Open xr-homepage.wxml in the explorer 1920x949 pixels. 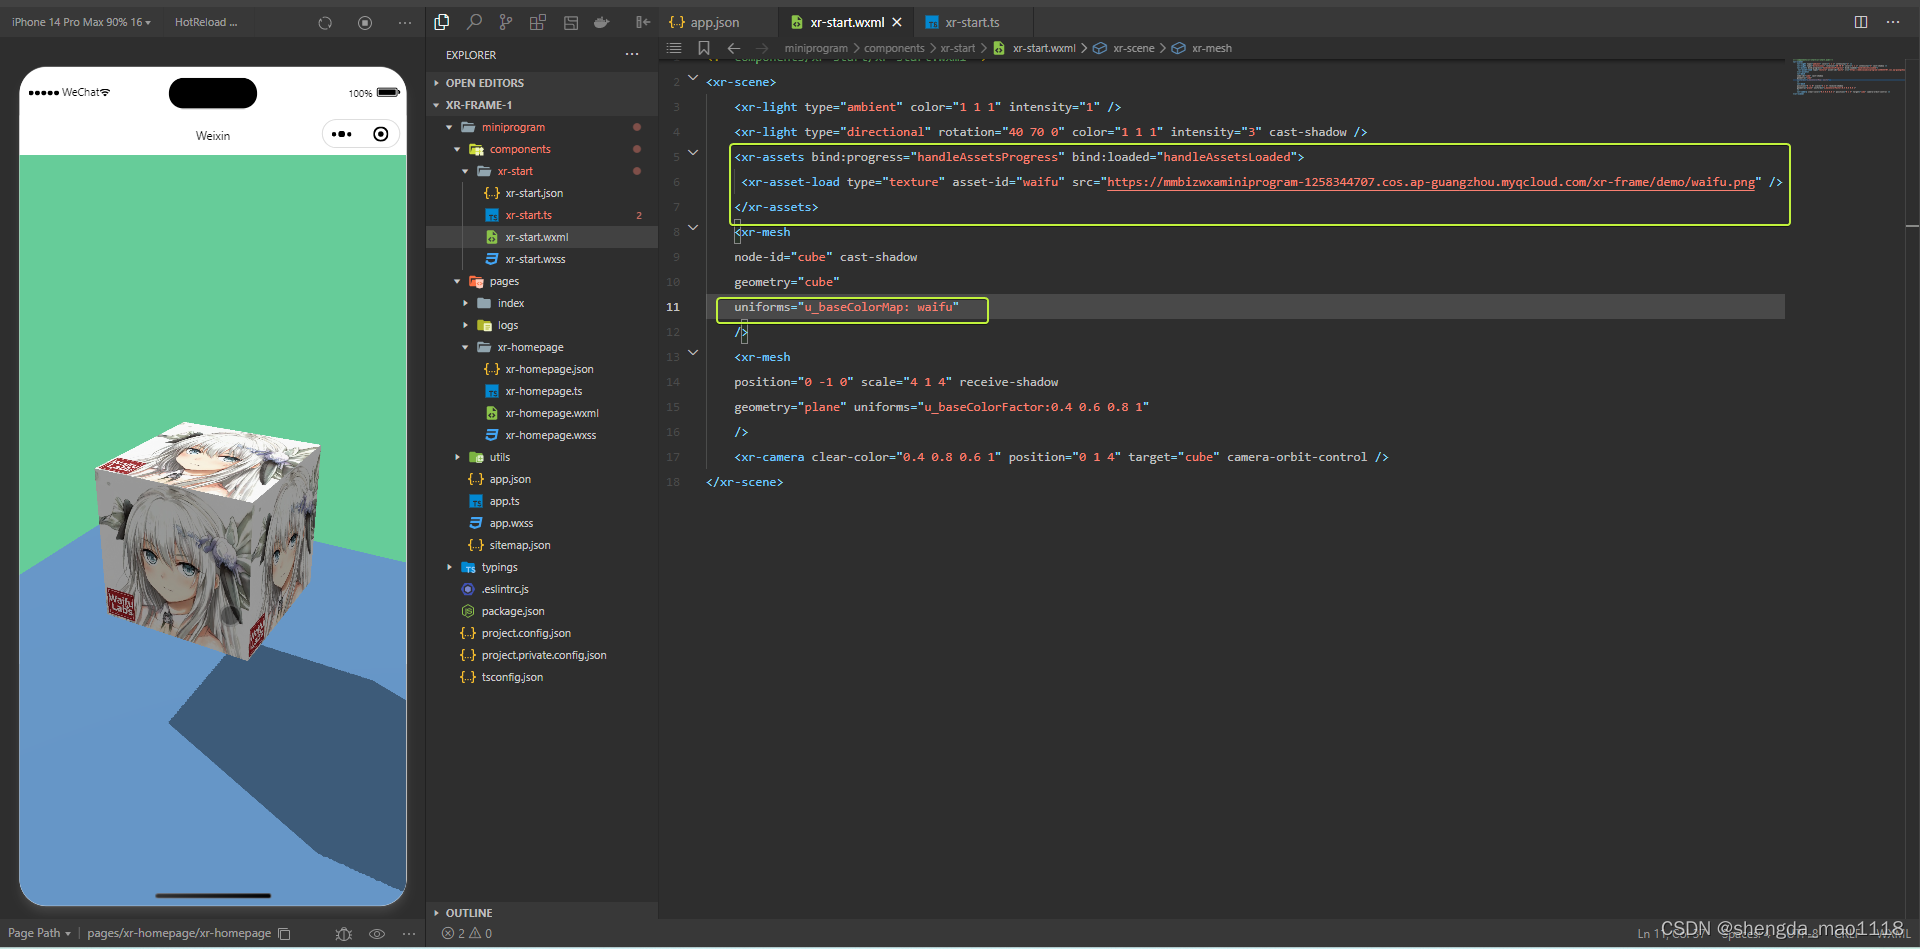(x=552, y=413)
